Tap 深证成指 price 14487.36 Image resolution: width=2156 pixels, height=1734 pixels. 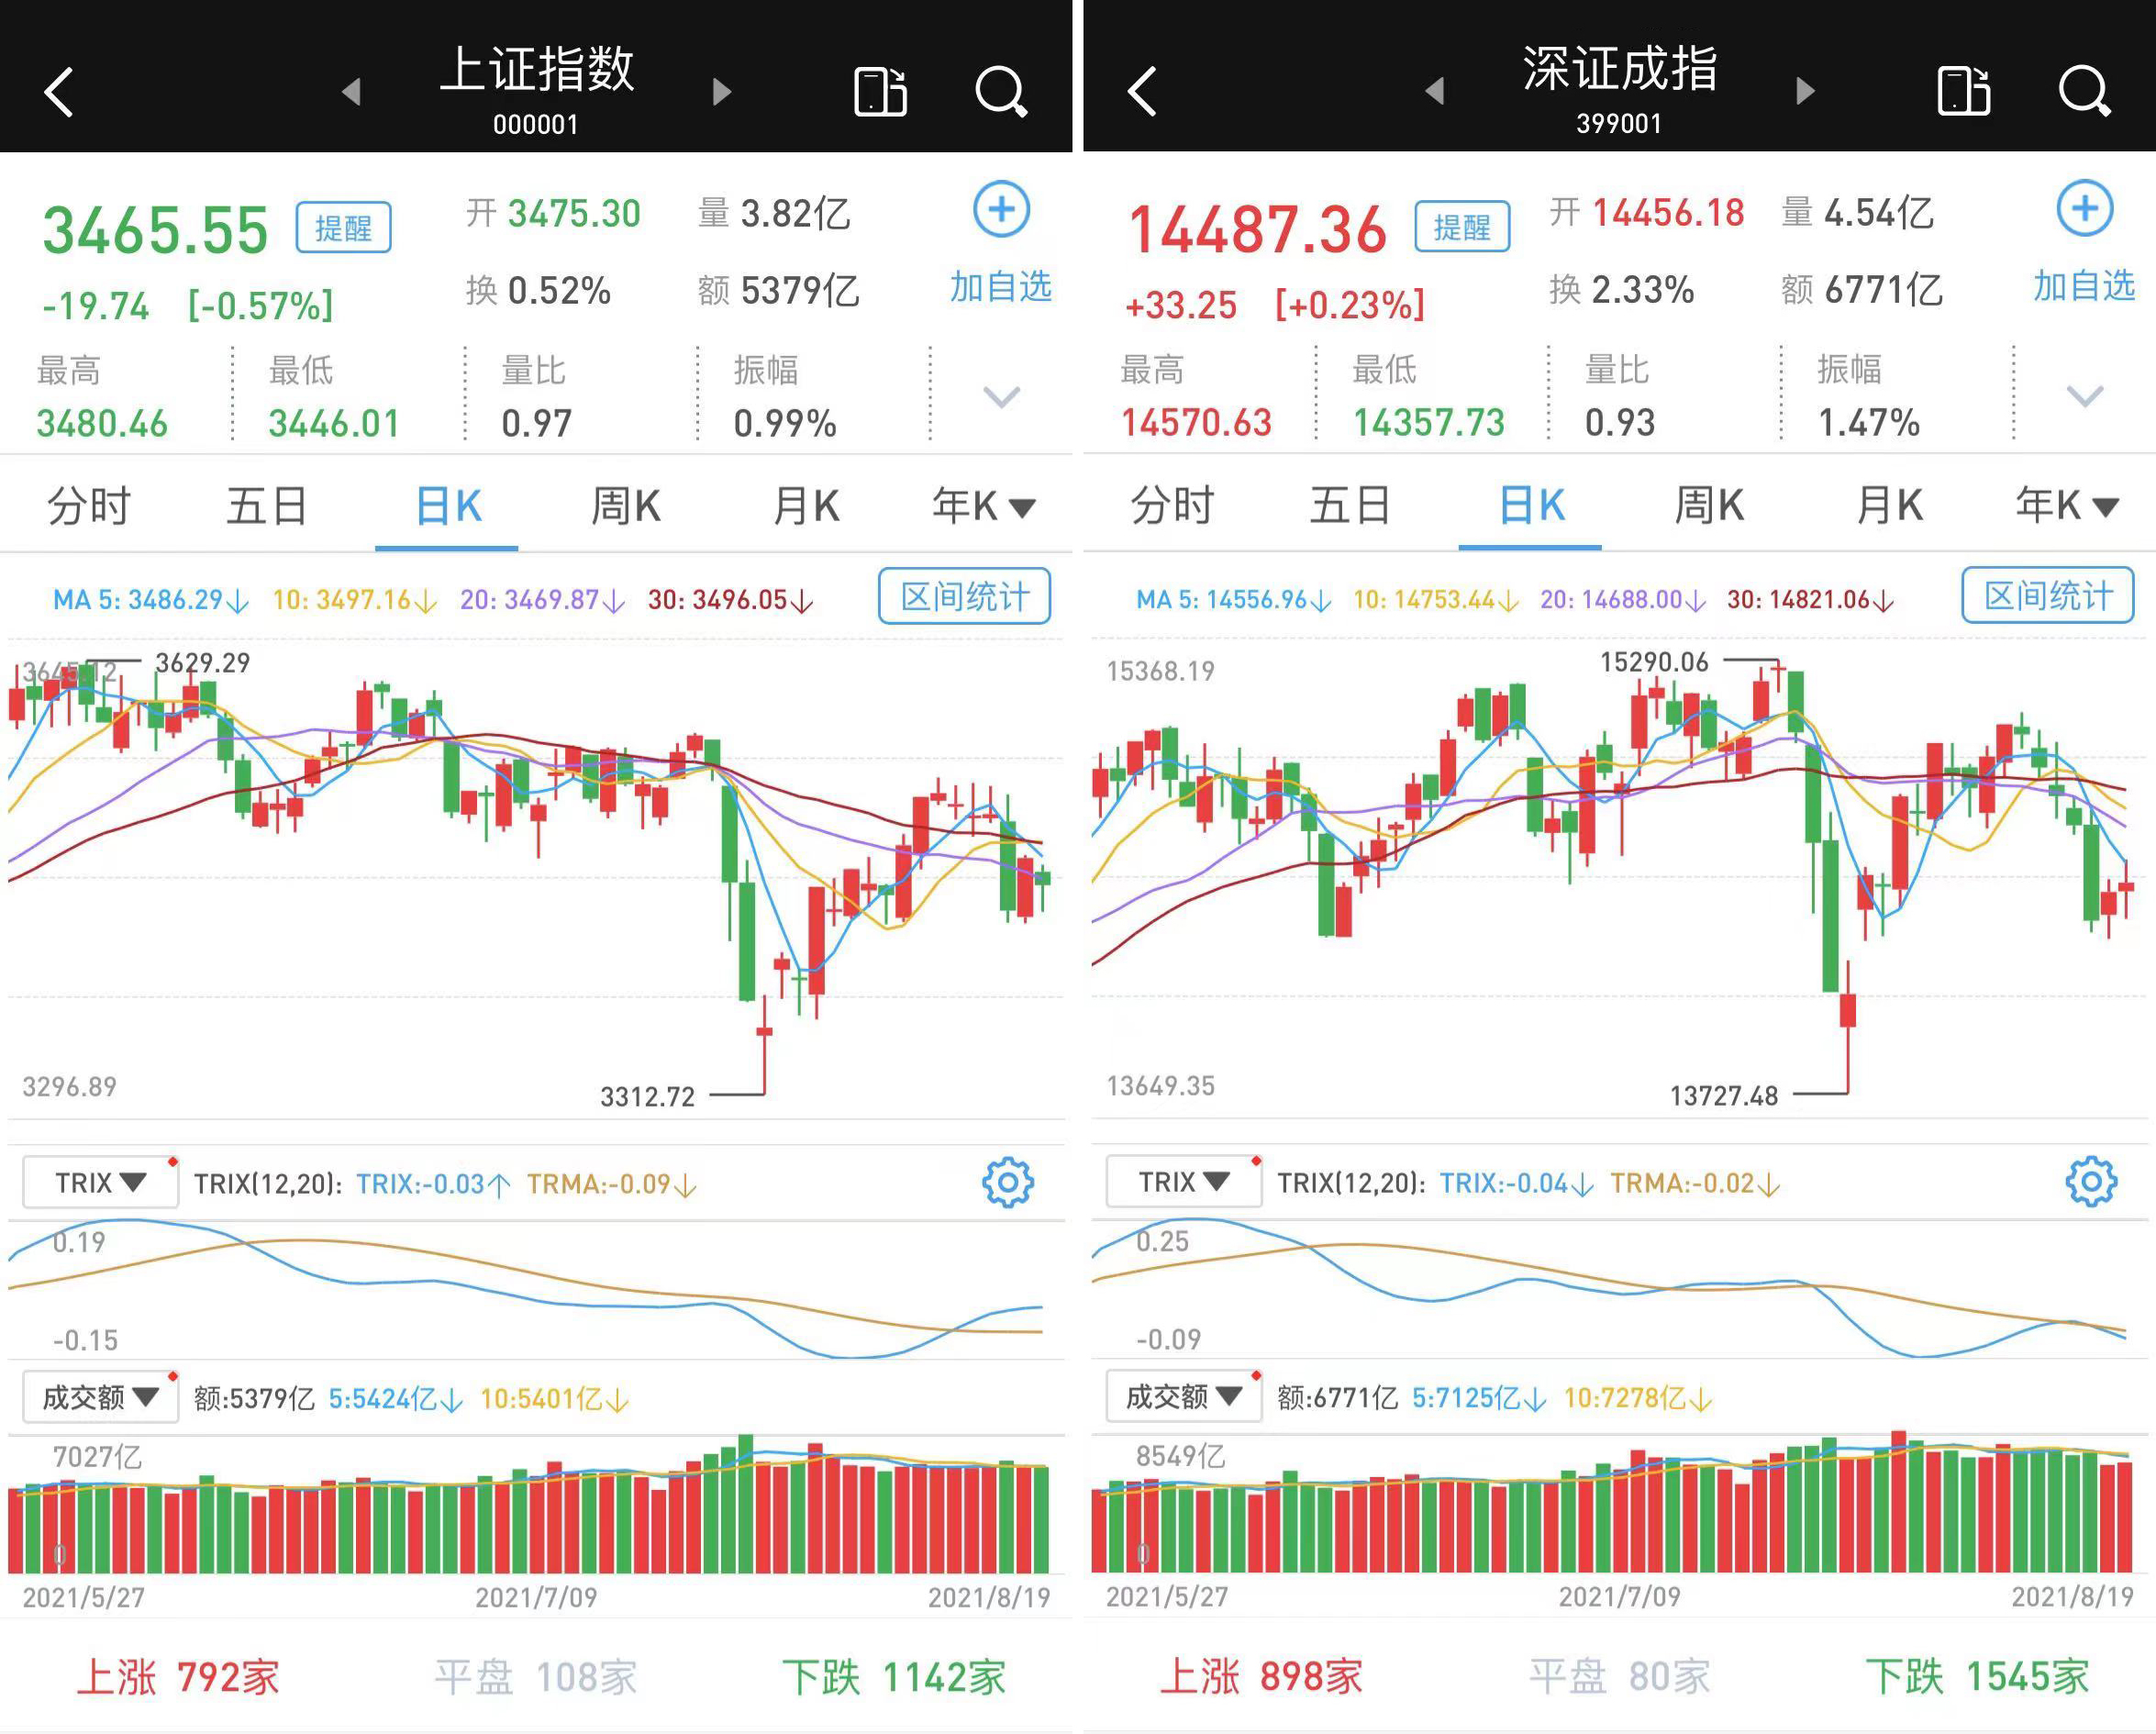pyautogui.click(x=1257, y=229)
